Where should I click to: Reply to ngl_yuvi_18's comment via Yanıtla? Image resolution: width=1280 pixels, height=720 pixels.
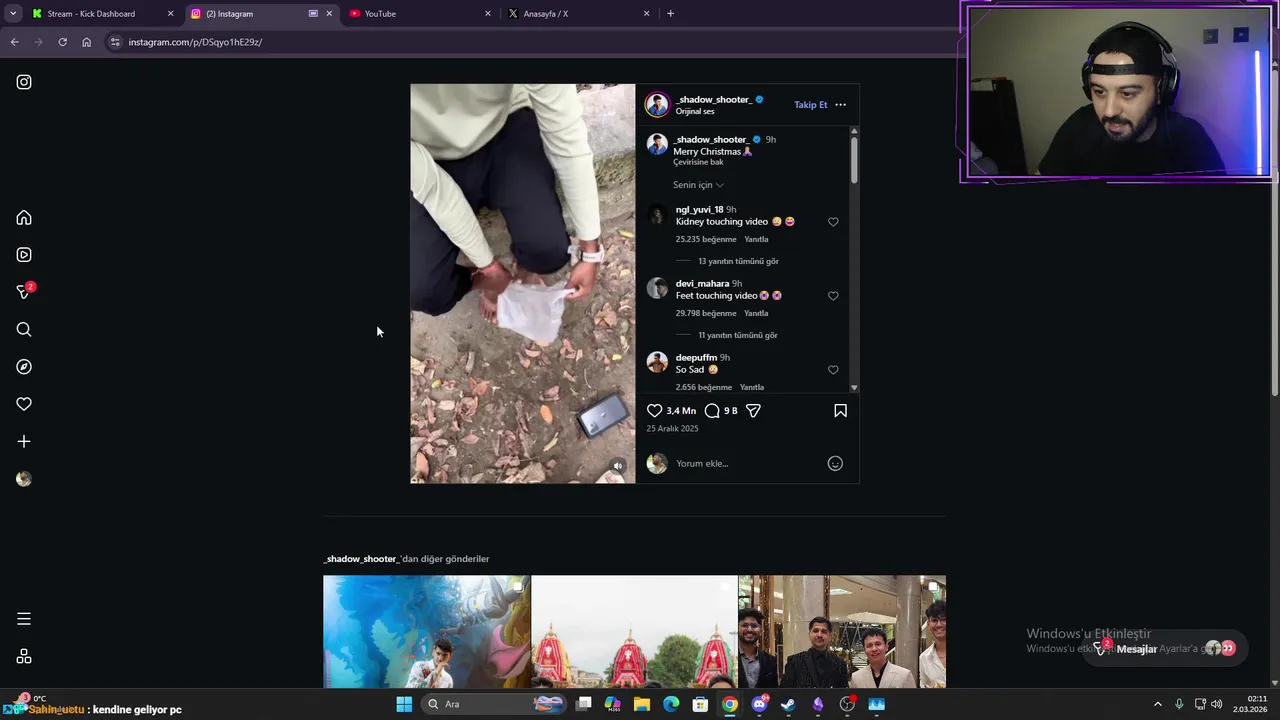coord(756,239)
